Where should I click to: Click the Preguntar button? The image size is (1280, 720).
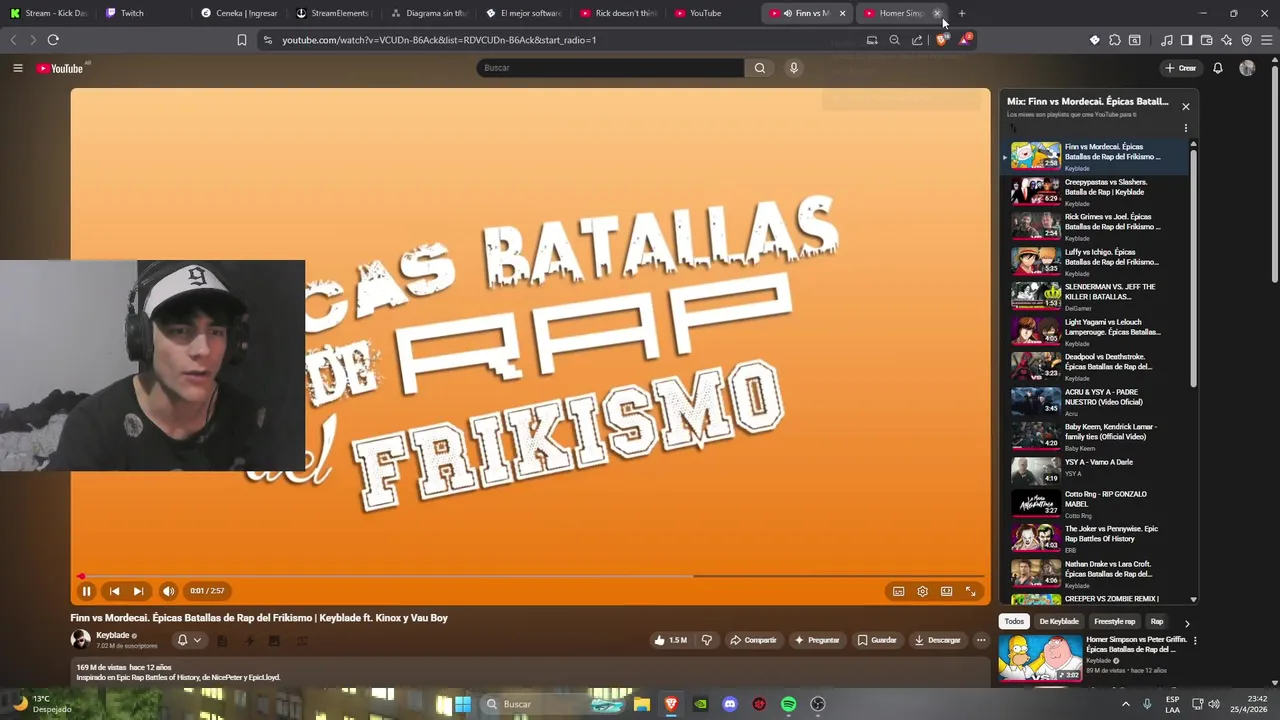[817, 640]
